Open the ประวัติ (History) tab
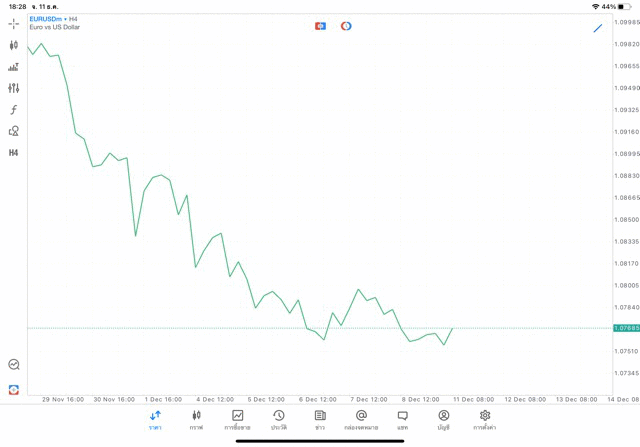The width and height of the screenshot is (640, 447). (x=278, y=420)
